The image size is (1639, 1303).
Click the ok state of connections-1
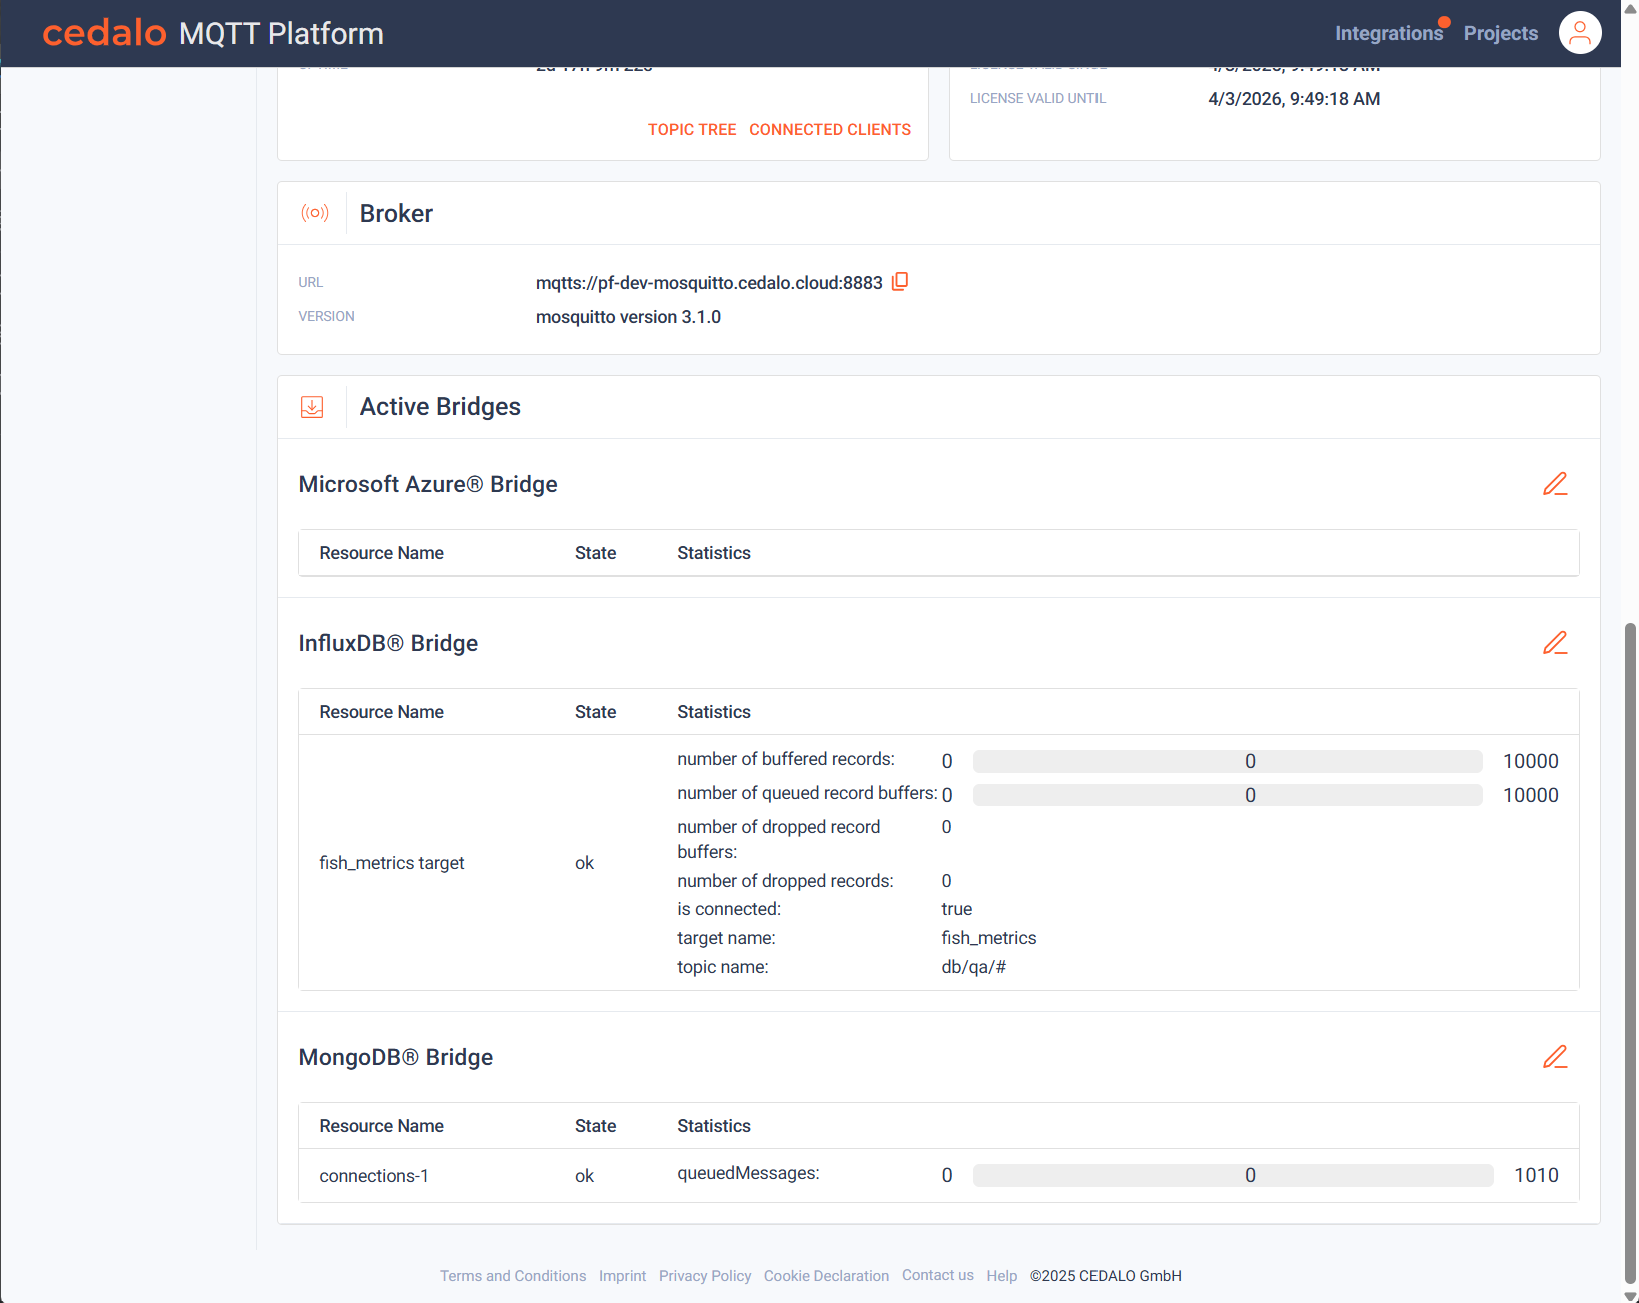584,1176
